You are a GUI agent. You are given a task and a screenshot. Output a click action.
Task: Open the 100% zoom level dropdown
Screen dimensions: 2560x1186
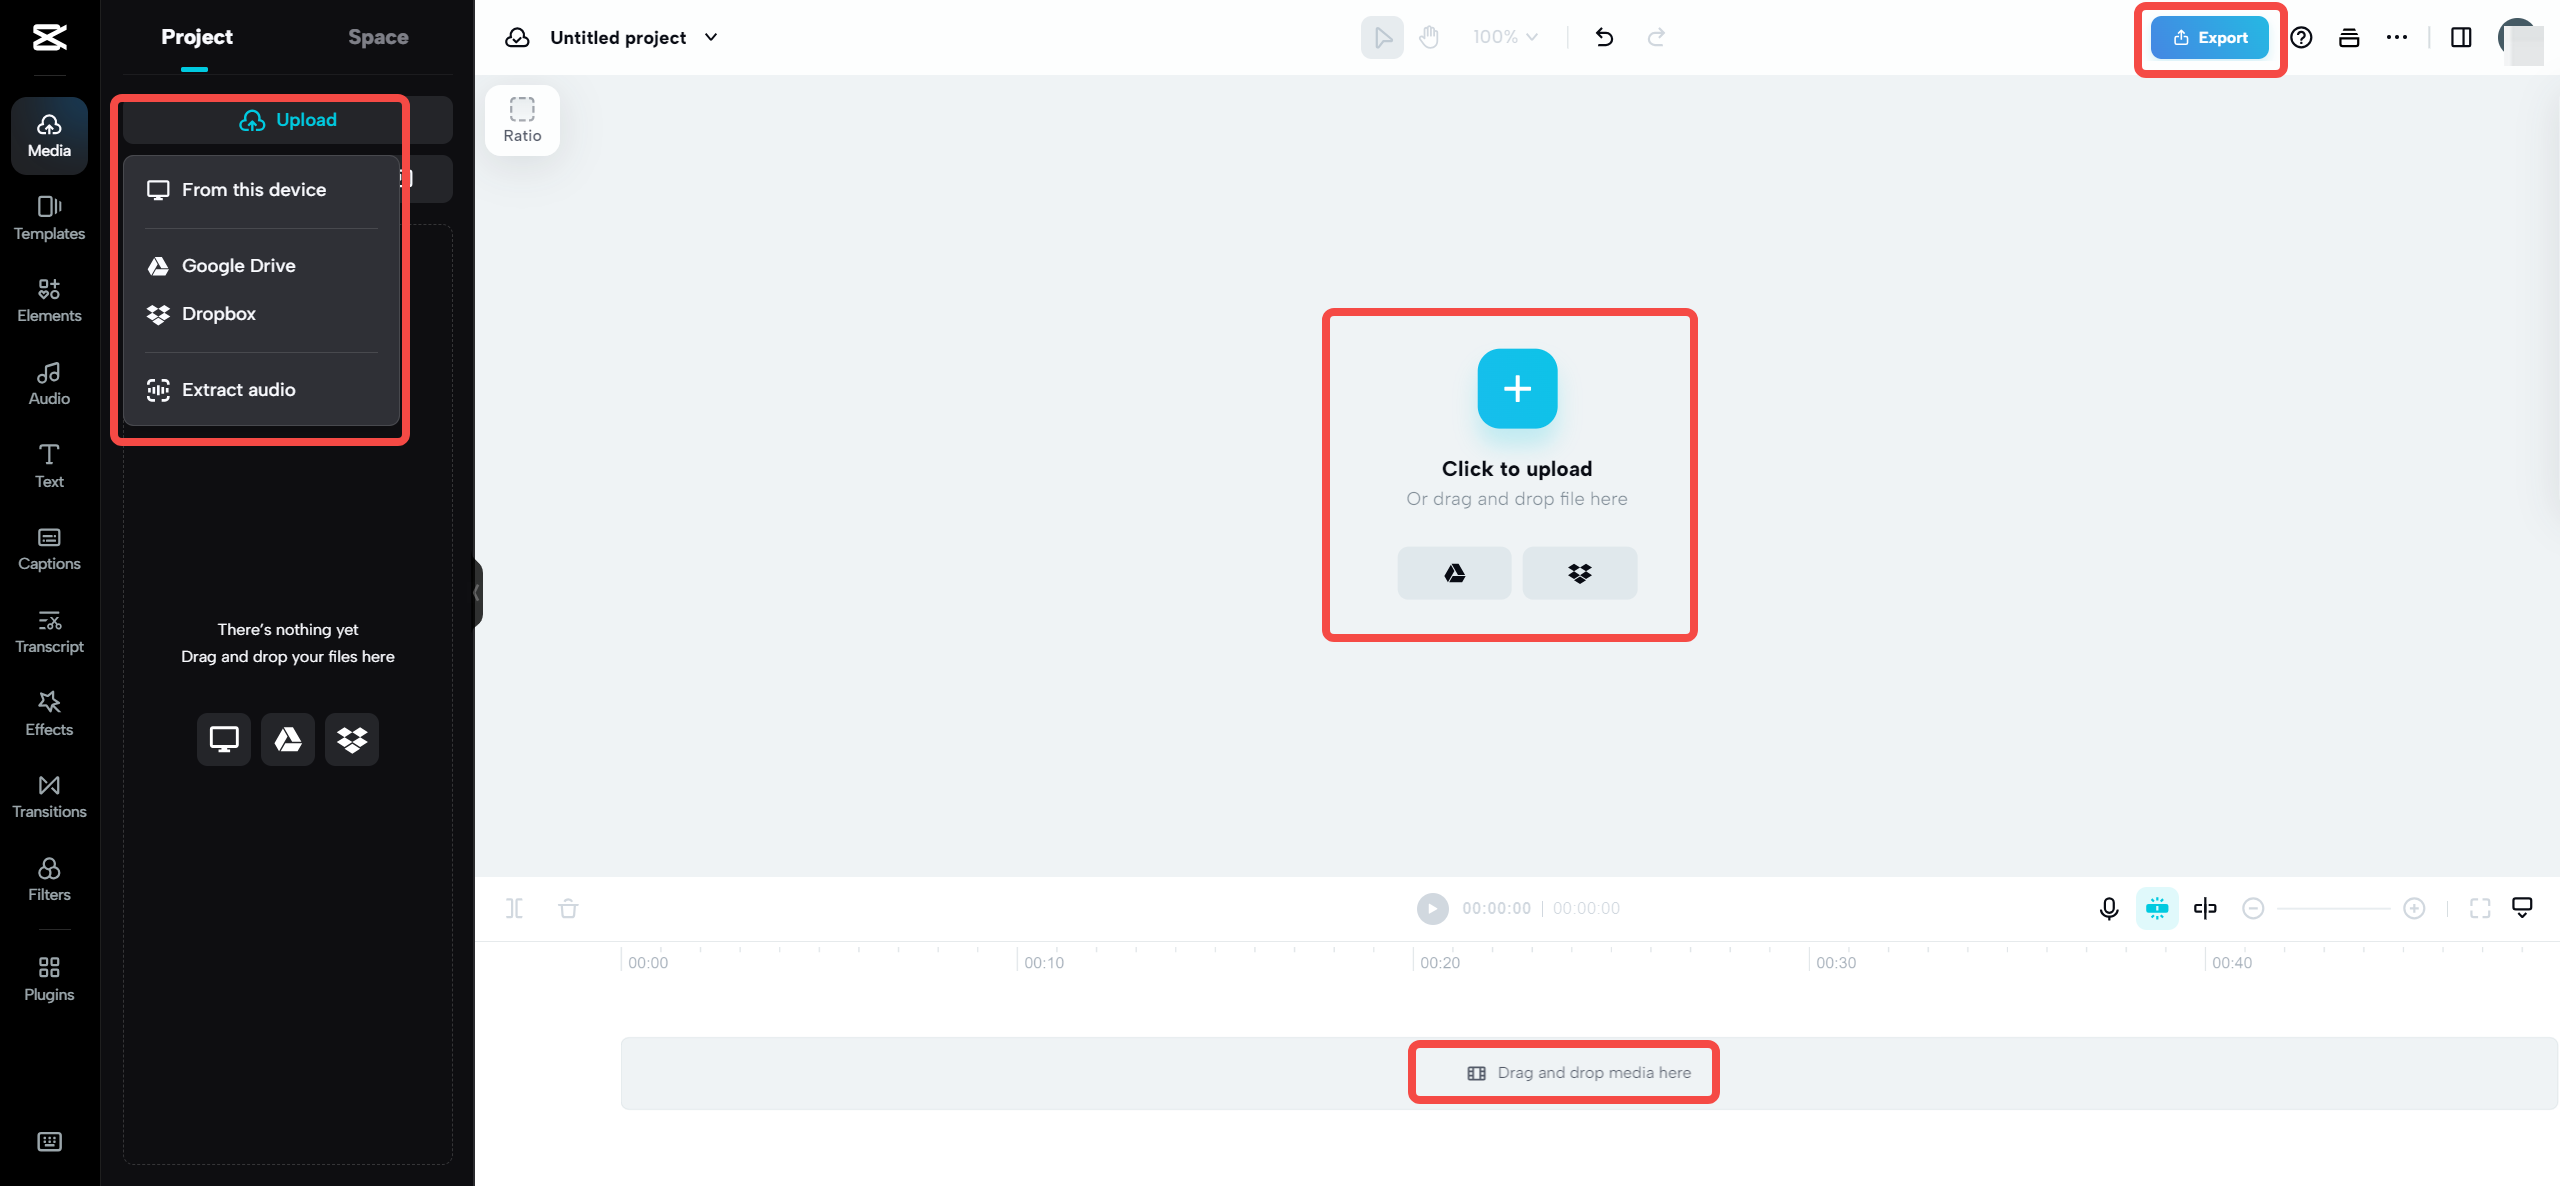pos(1504,37)
